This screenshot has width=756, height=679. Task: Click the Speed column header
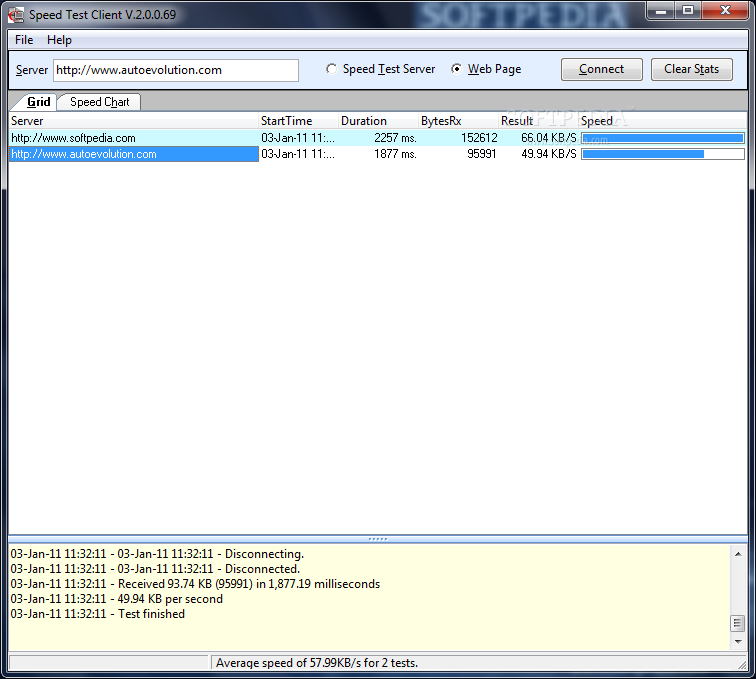(x=663, y=121)
